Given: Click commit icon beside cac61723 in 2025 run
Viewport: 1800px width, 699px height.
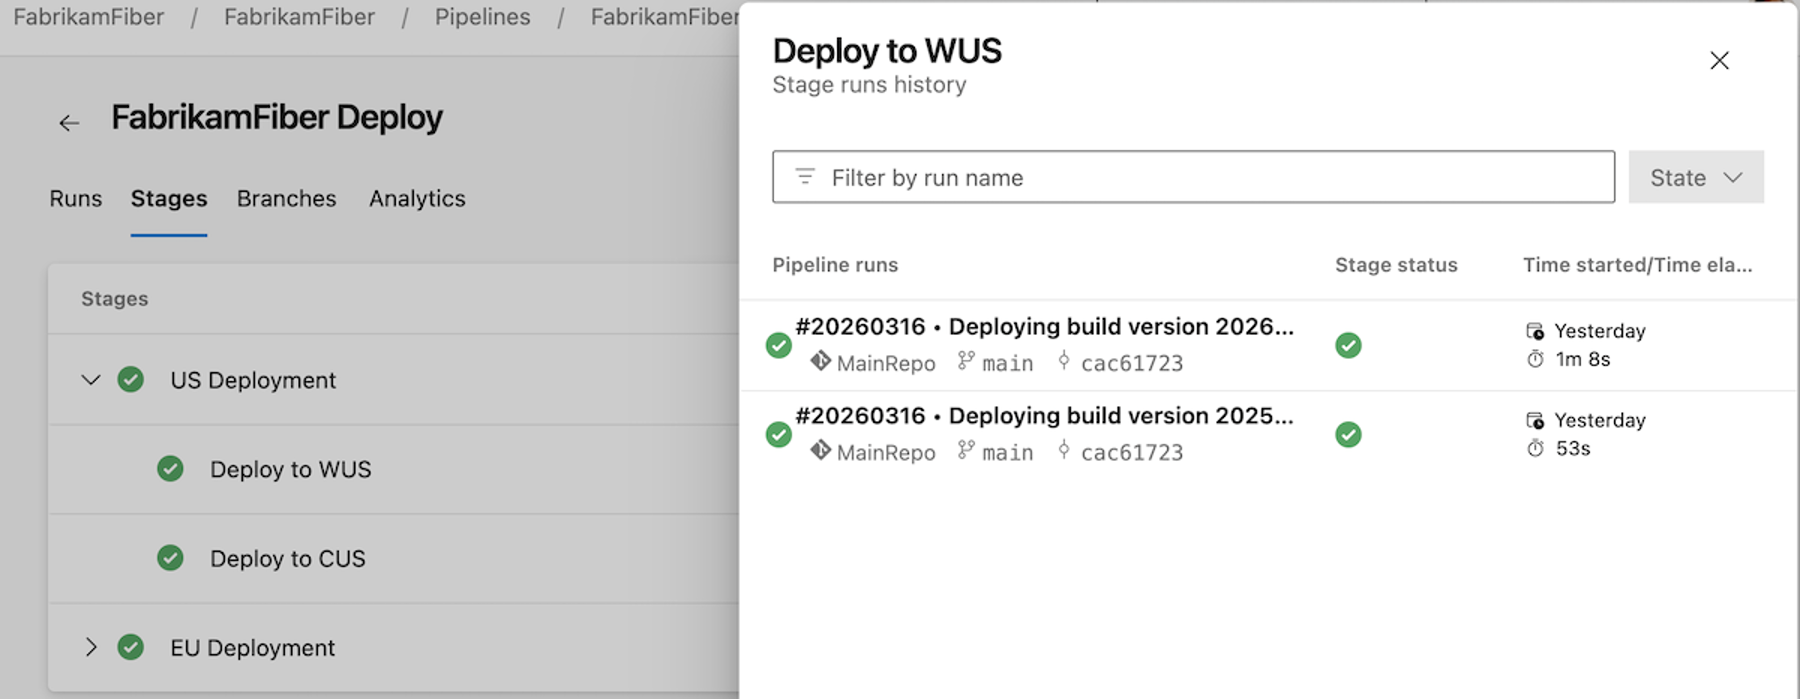Looking at the screenshot, I should pos(1064,450).
